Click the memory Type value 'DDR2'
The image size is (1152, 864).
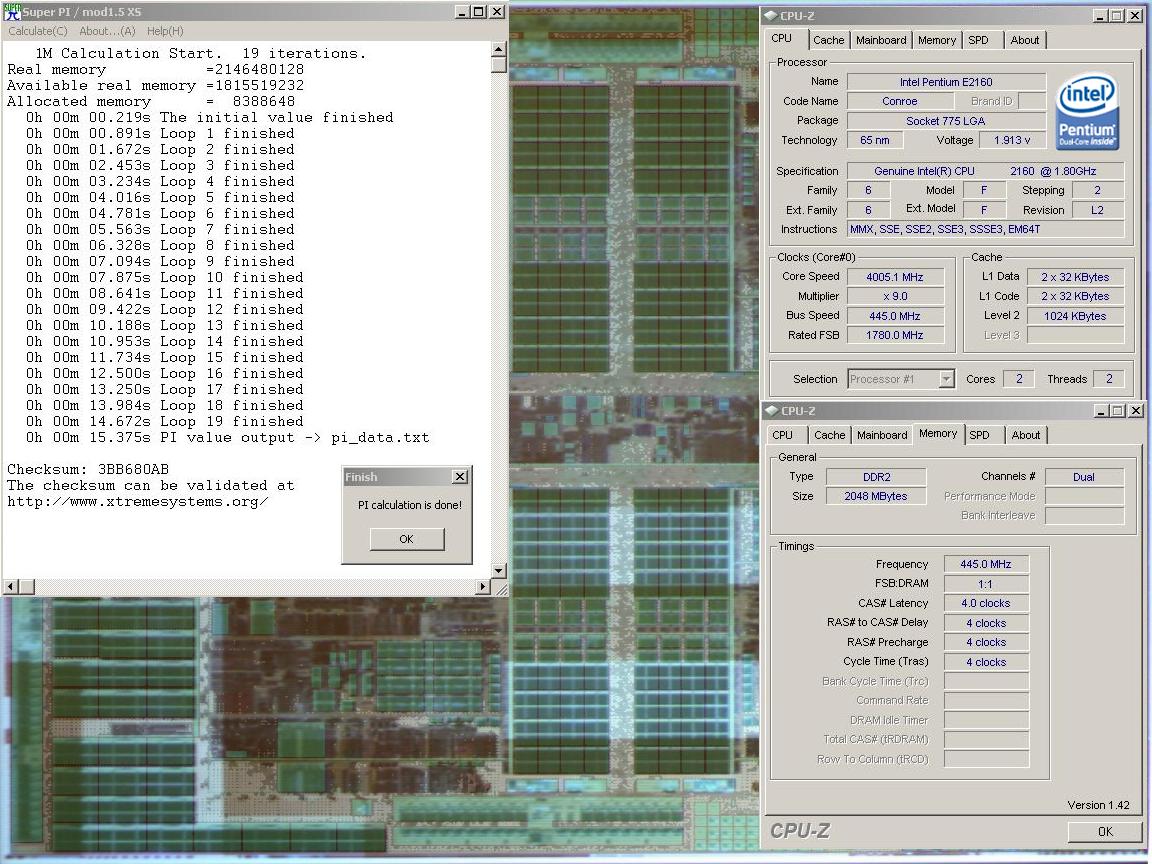pos(876,477)
